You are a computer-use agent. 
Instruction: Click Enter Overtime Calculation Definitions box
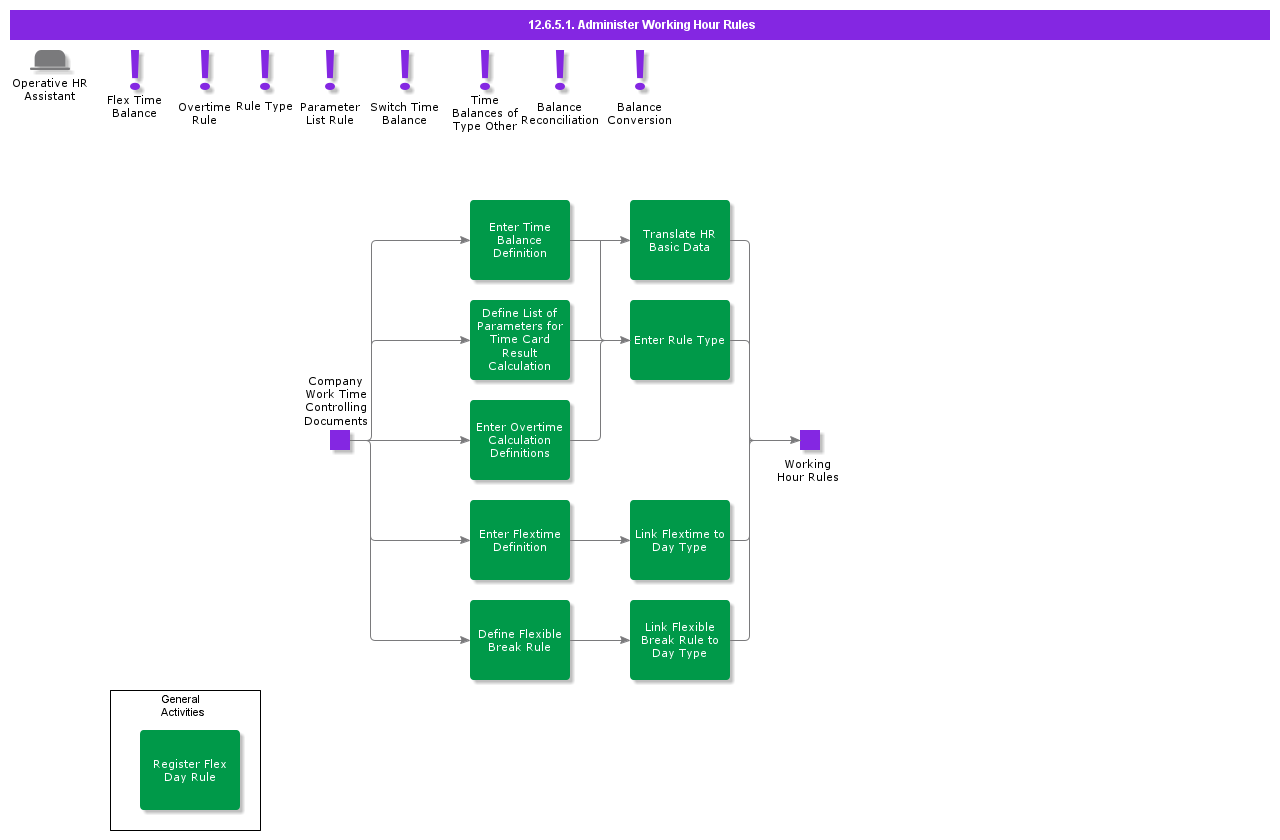[520, 440]
